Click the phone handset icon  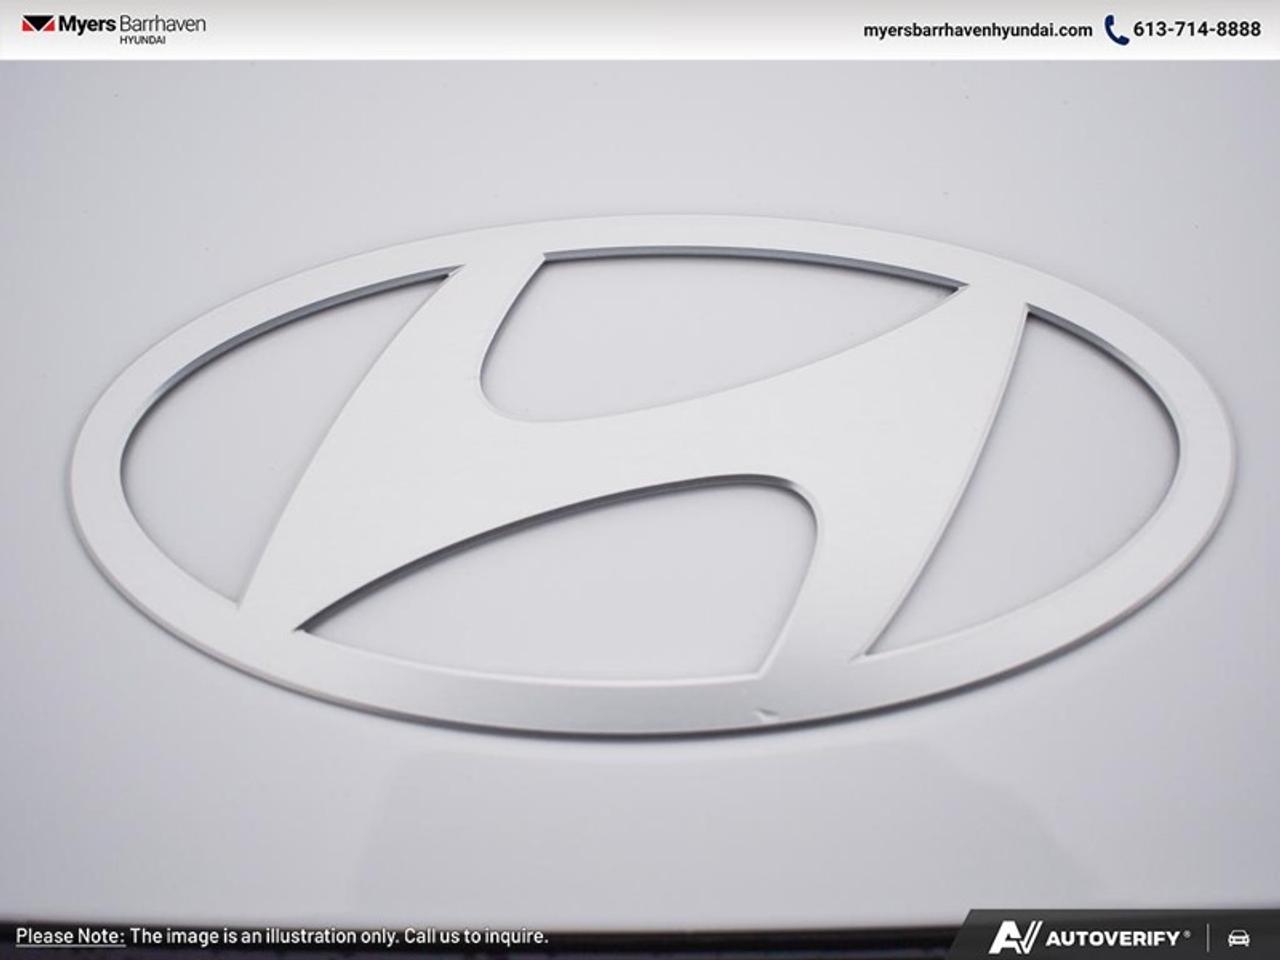1116,30
